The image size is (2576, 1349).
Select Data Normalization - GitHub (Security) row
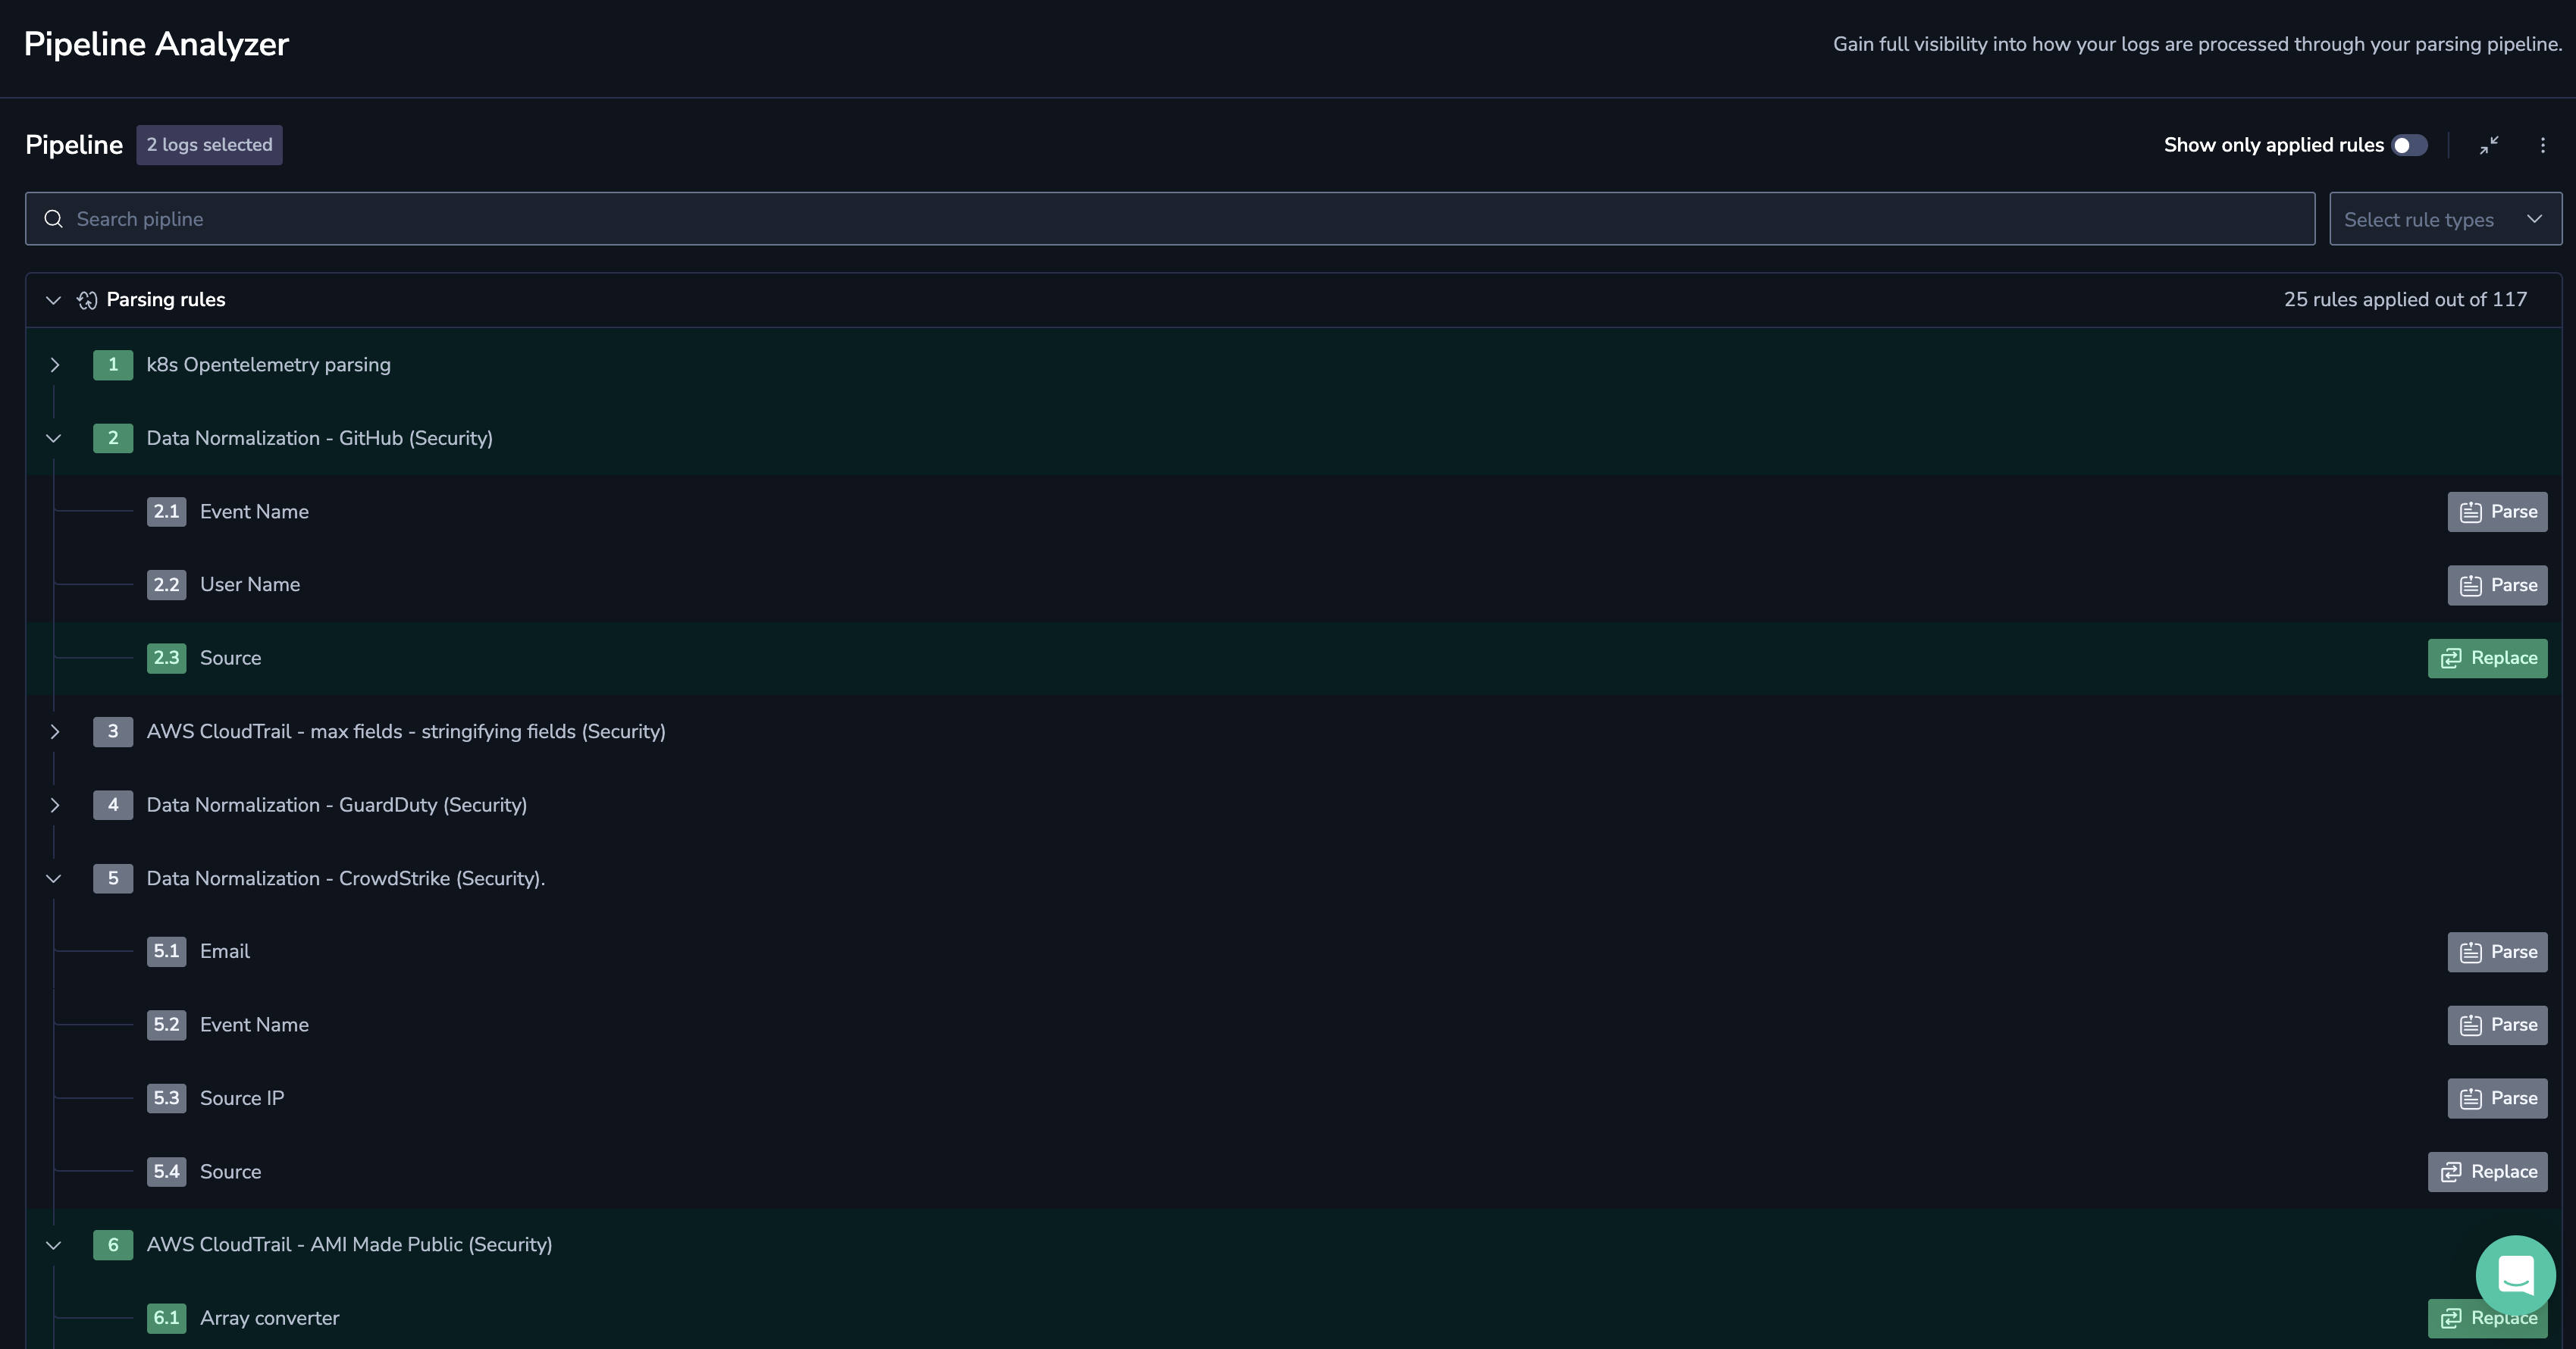pyautogui.click(x=1293, y=438)
